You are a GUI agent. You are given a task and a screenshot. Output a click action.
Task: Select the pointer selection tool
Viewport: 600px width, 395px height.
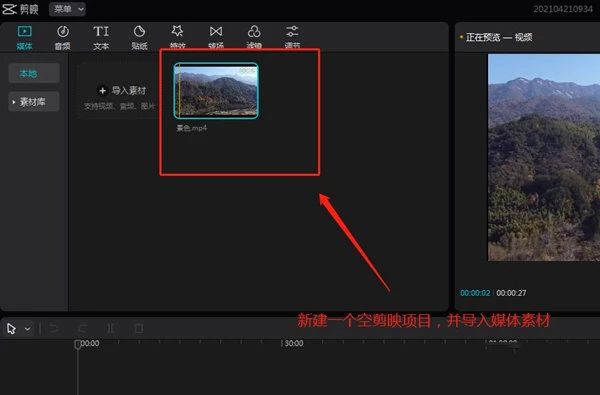11,328
